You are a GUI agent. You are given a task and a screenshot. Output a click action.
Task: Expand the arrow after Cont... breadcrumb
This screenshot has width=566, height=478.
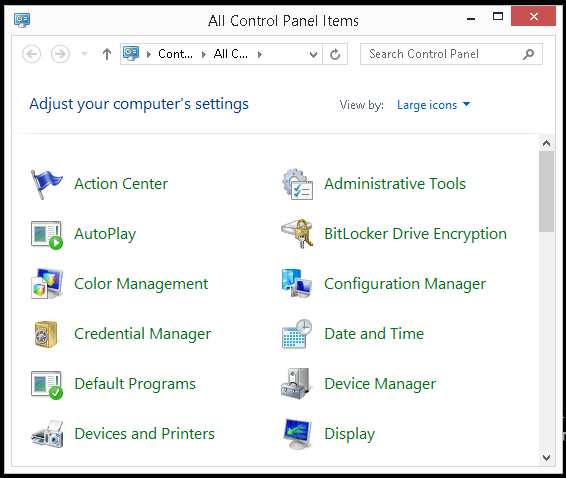click(204, 55)
